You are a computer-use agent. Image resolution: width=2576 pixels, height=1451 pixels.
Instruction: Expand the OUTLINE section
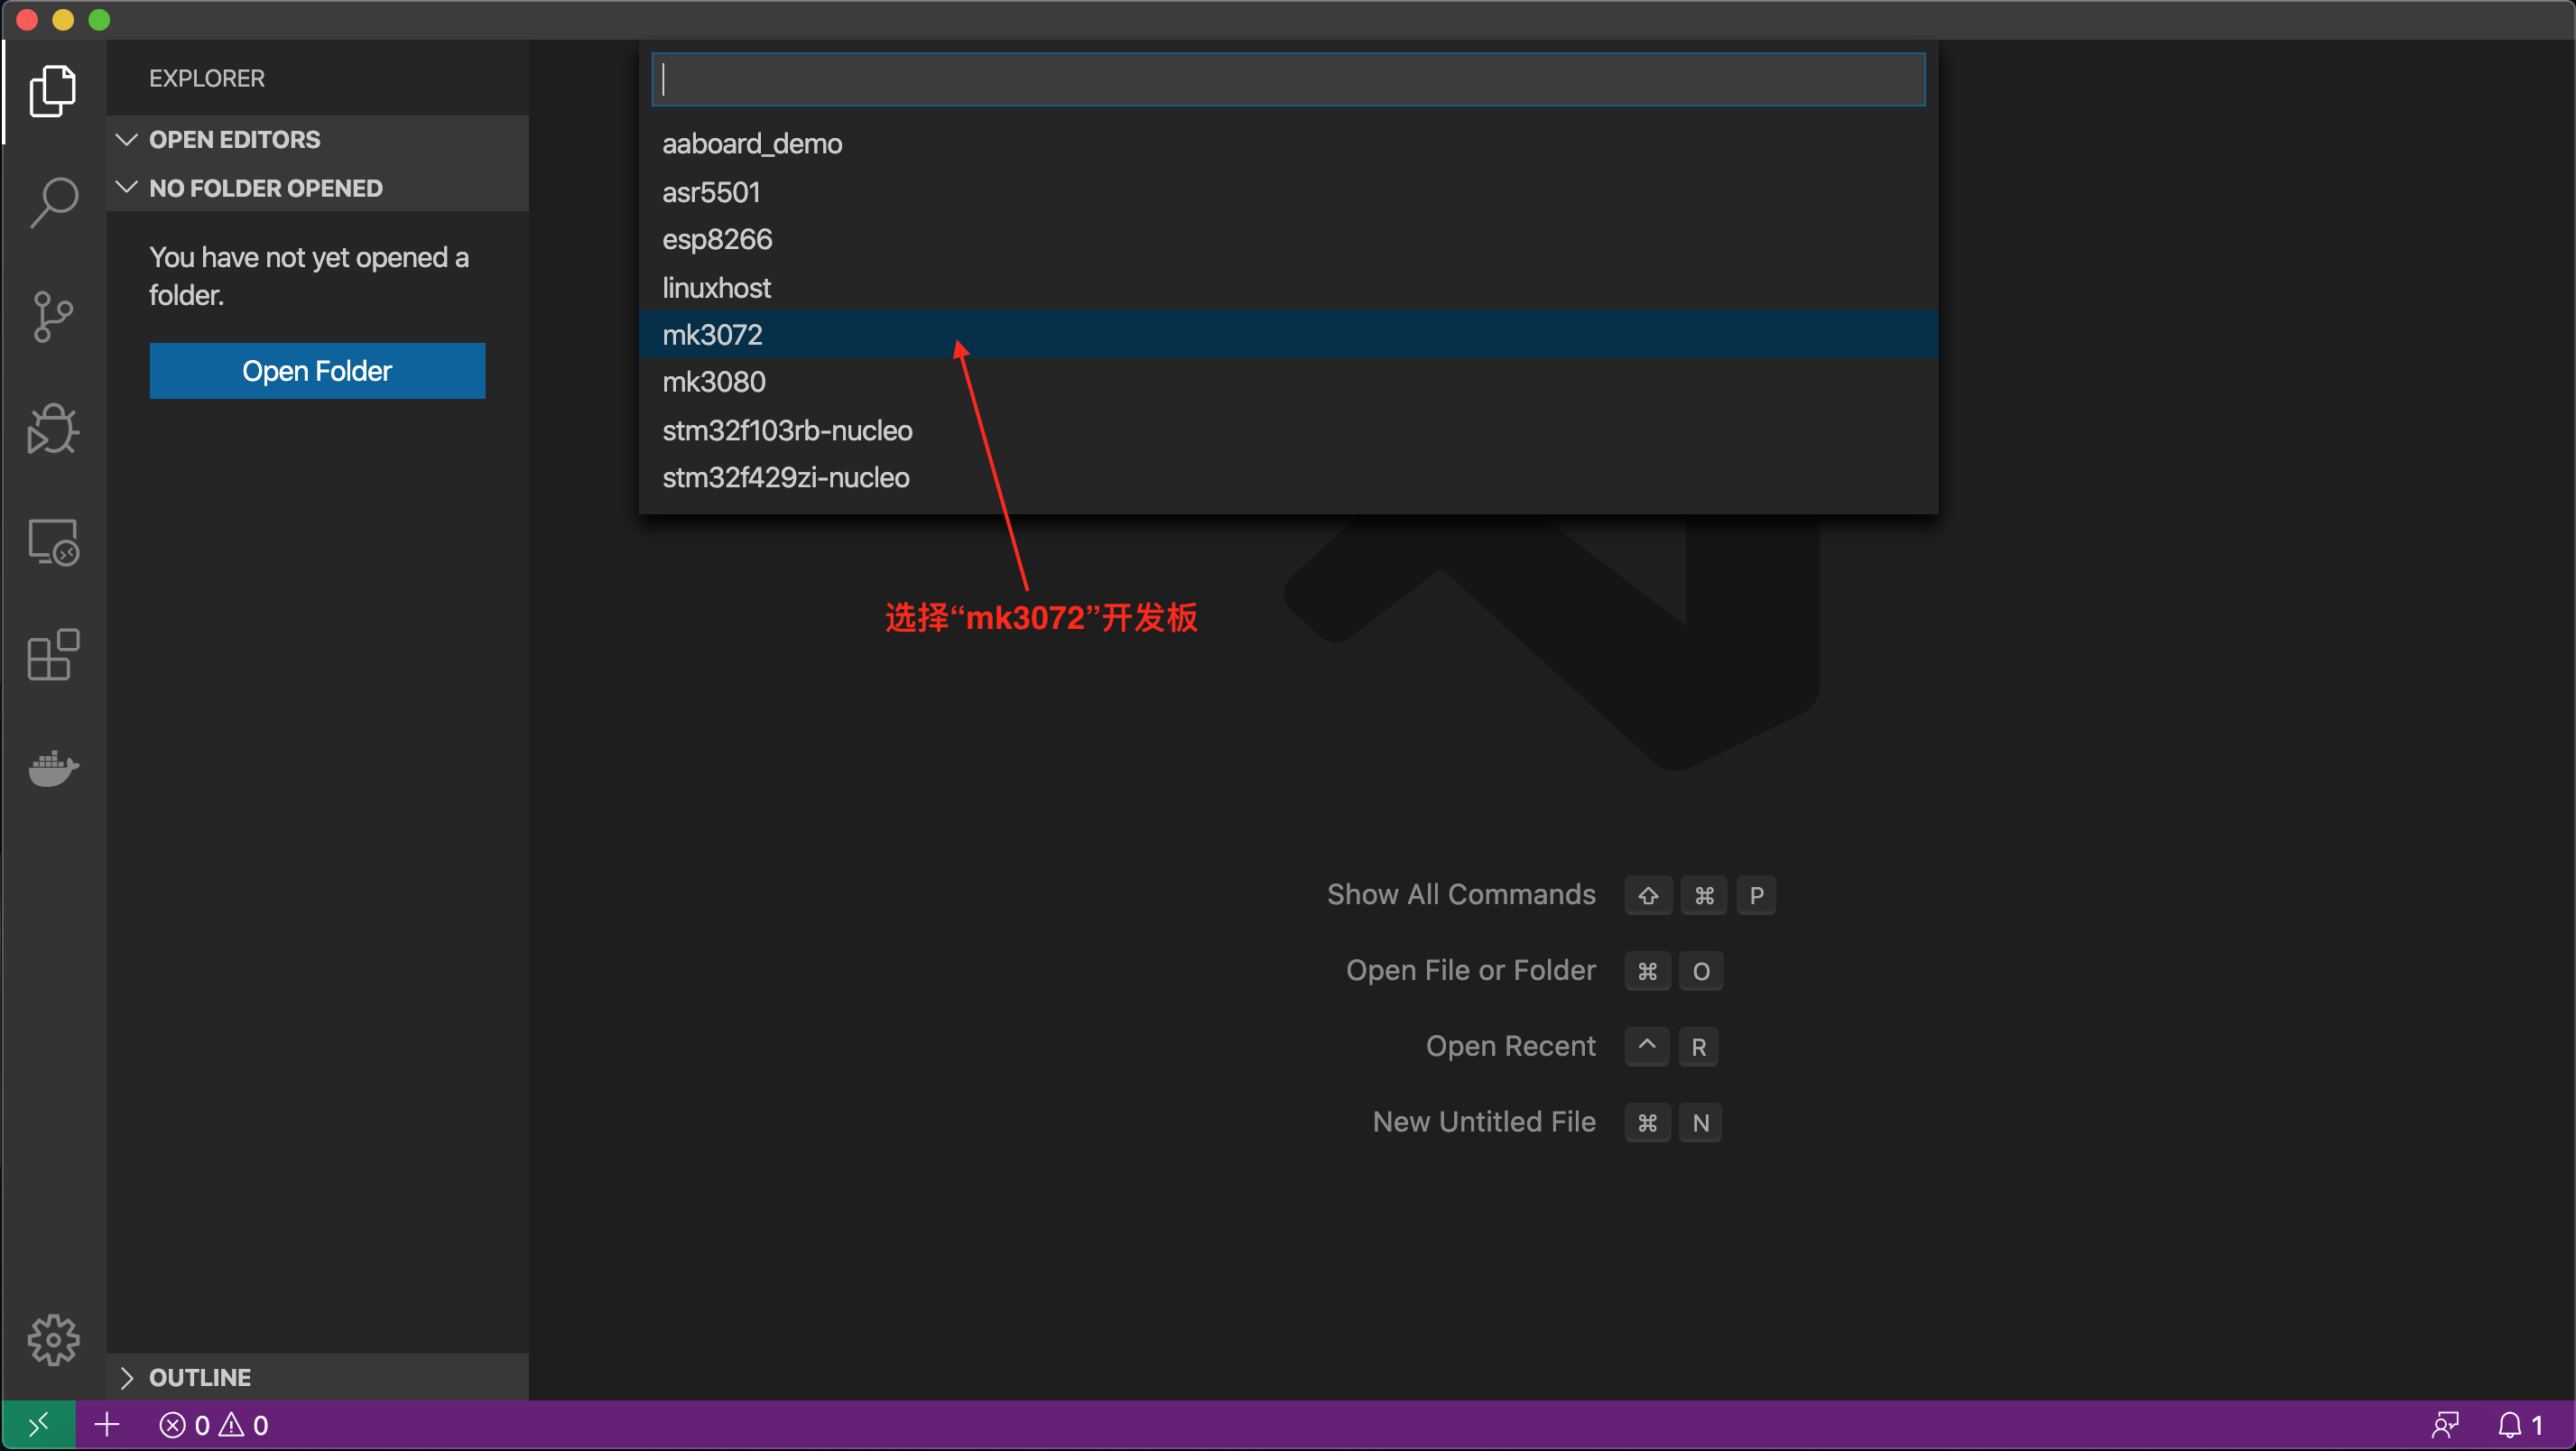pos(318,1377)
